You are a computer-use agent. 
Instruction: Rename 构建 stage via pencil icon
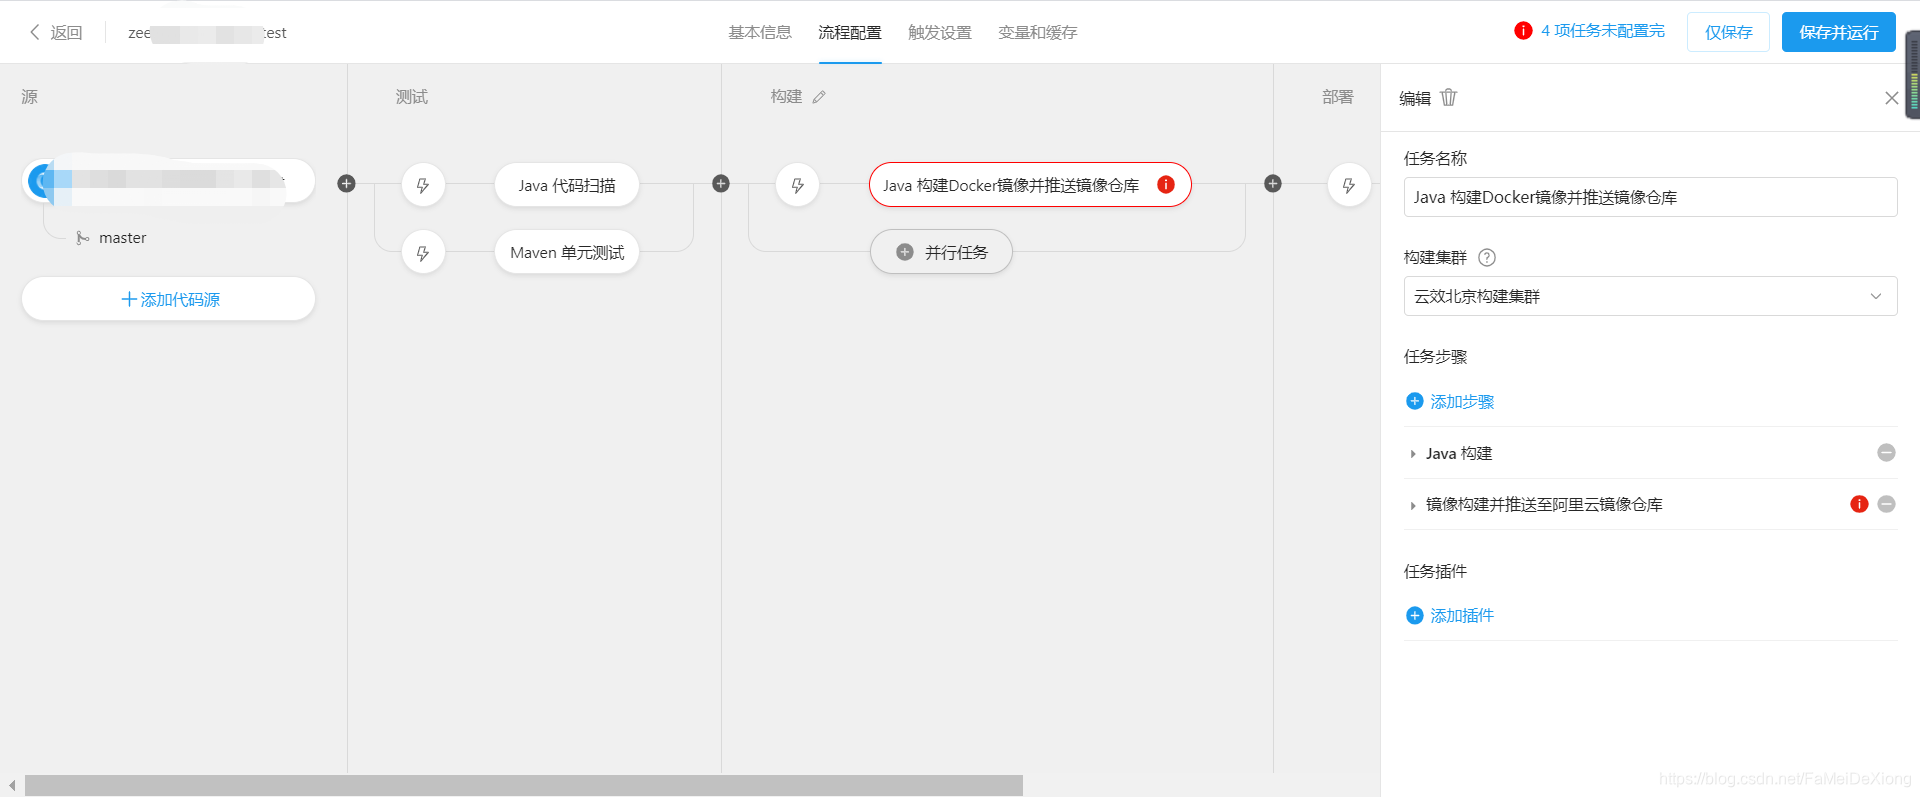click(x=819, y=97)
